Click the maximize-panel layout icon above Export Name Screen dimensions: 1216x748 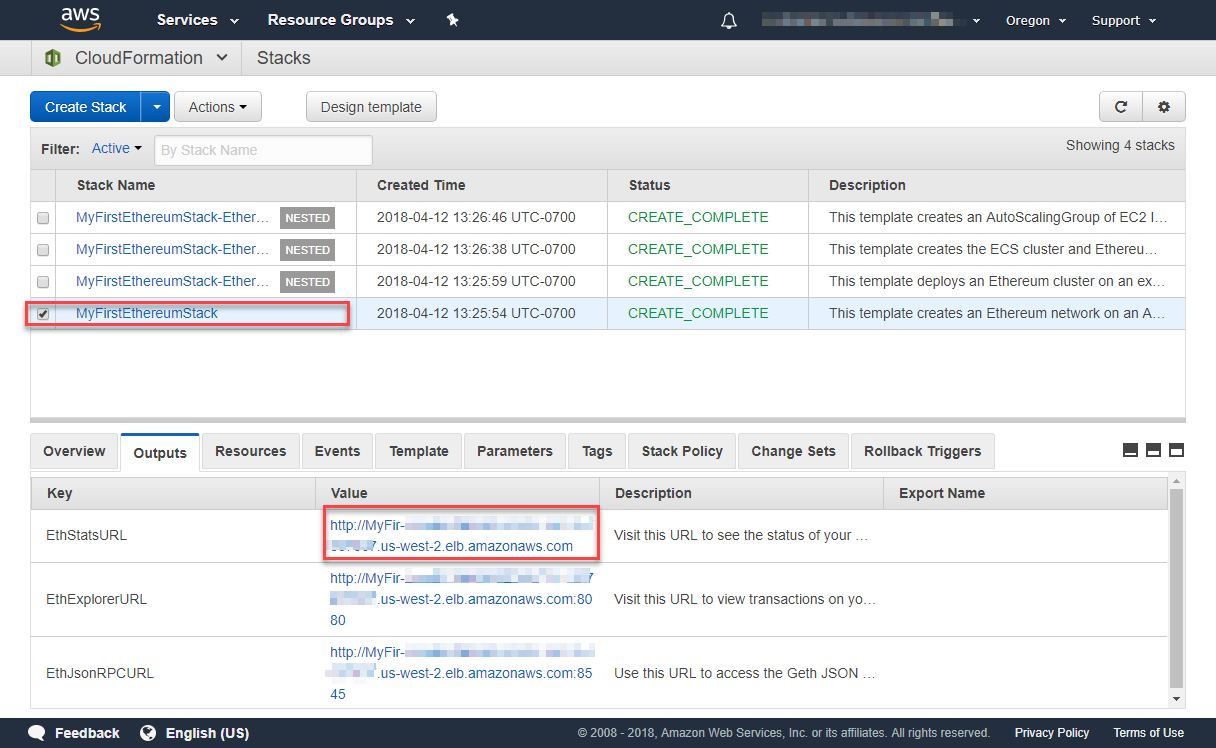(1176, 450)
